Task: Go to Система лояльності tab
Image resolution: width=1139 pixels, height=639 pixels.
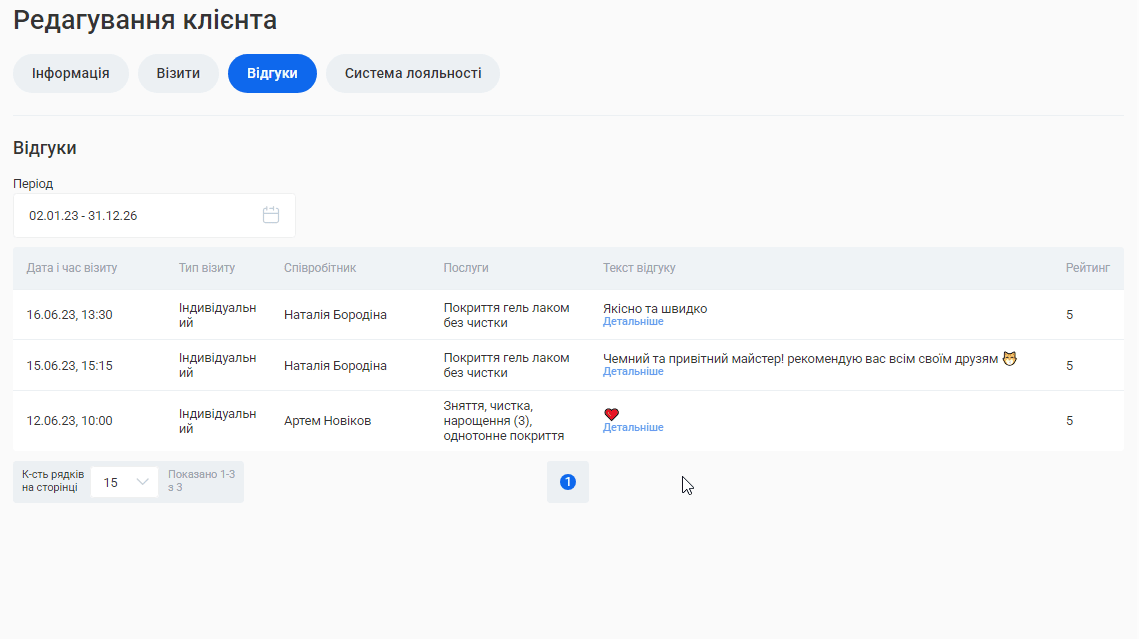Action: pyautogui.click(x=413, y=73)
